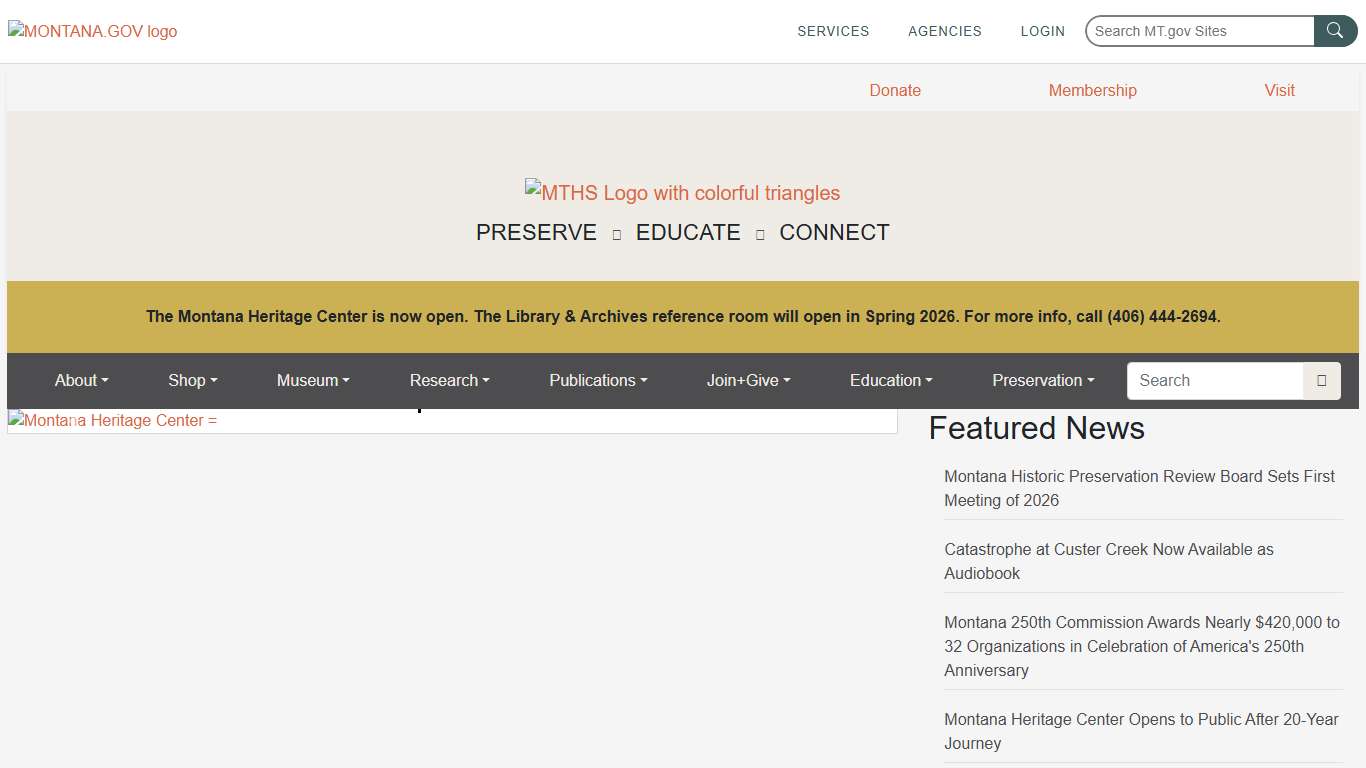The image size is (1366, 768).
Task: Click the MONTANA.GOV logo image
Action: [x=93, y=31]
